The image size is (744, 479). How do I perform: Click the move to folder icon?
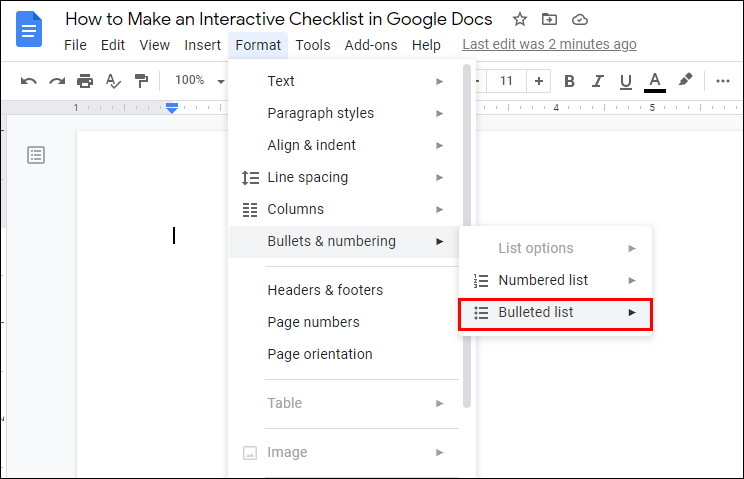coord(549,19)
